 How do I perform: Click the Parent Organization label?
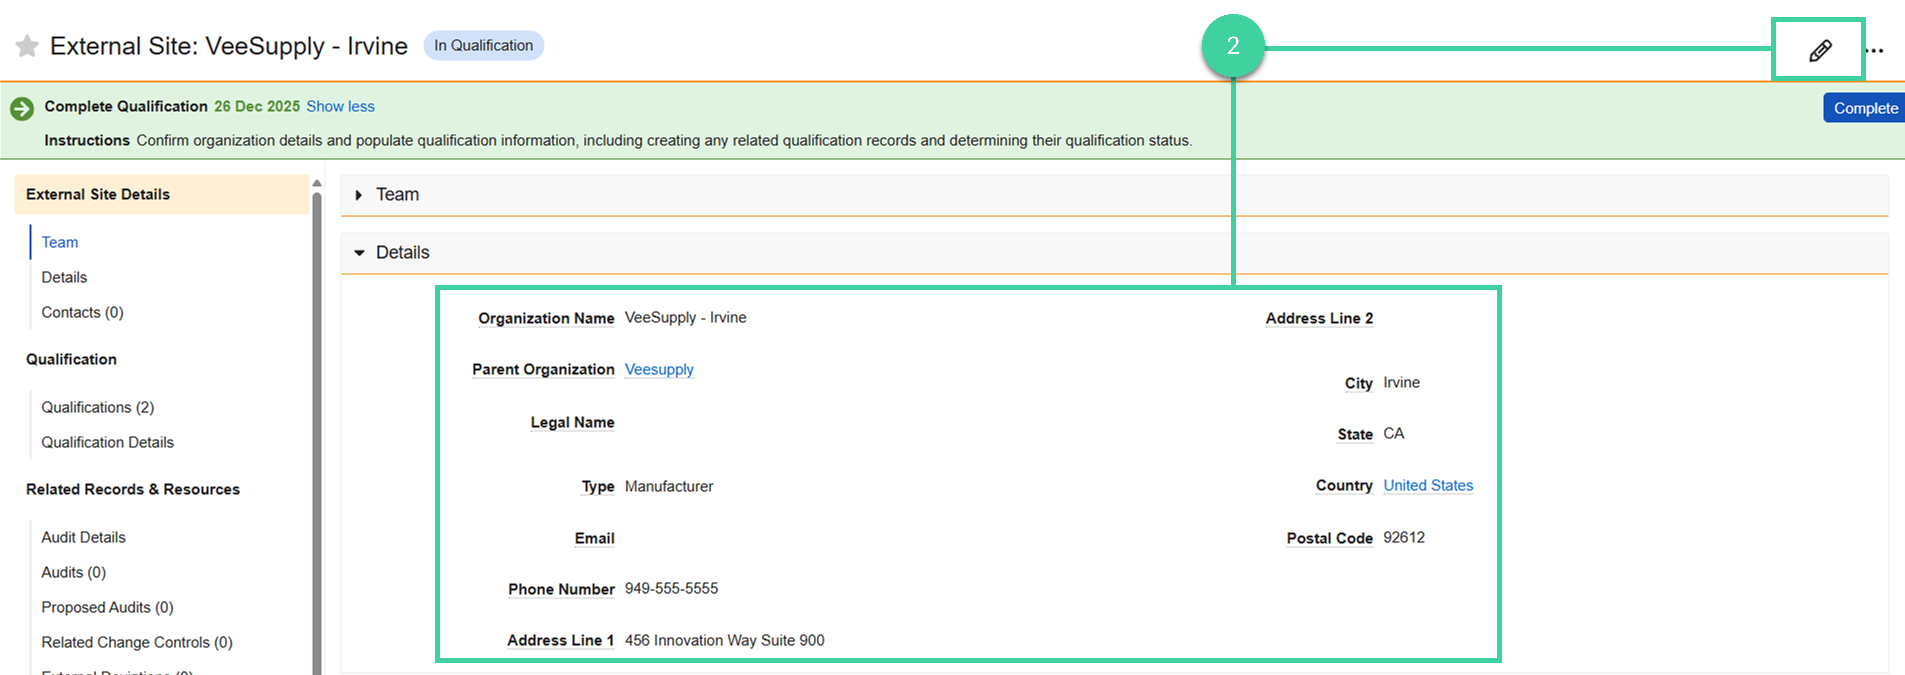[x=543, y=369]
